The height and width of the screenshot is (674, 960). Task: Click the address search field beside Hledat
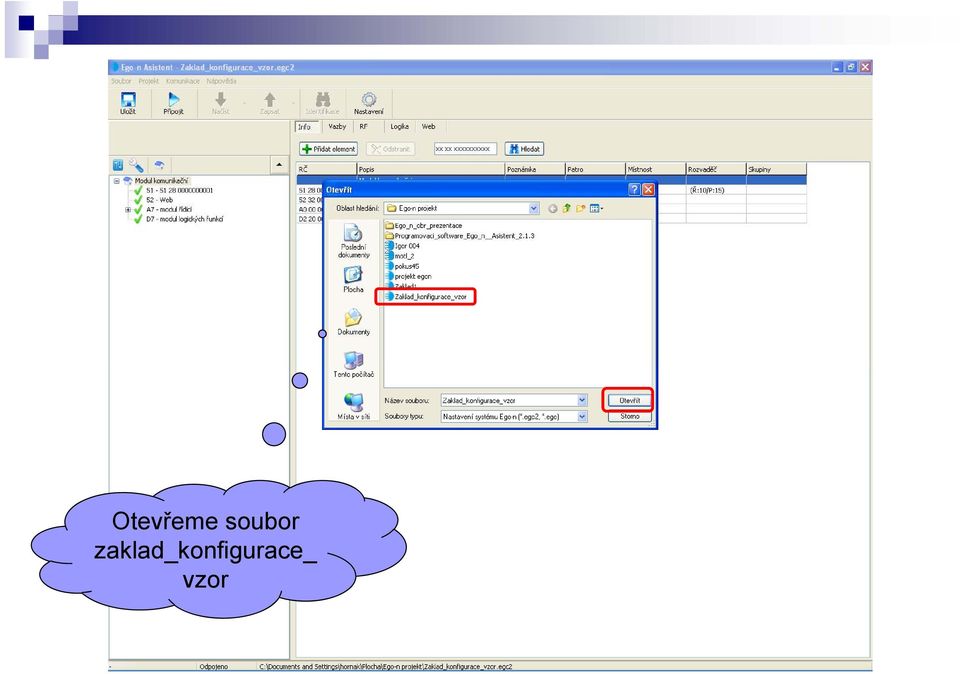coord(465,149)
